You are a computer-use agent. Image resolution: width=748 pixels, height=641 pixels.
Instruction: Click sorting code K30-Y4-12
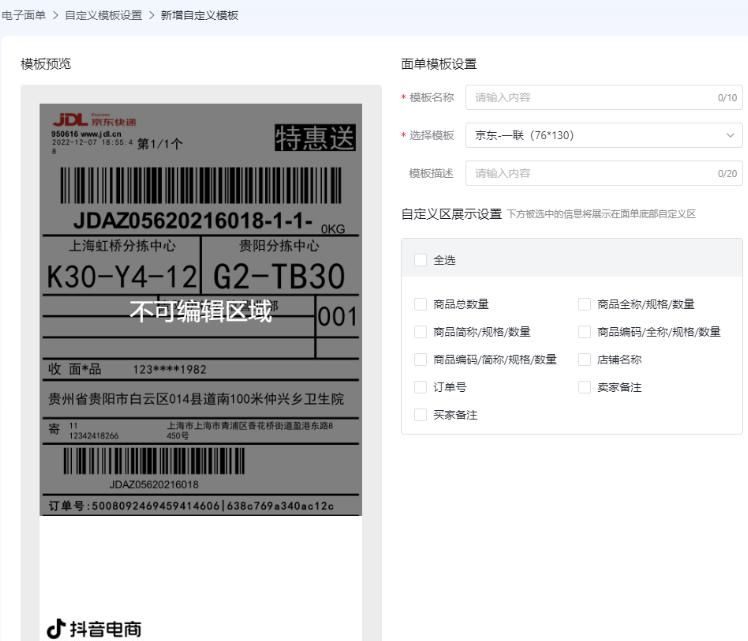[122, 277]
